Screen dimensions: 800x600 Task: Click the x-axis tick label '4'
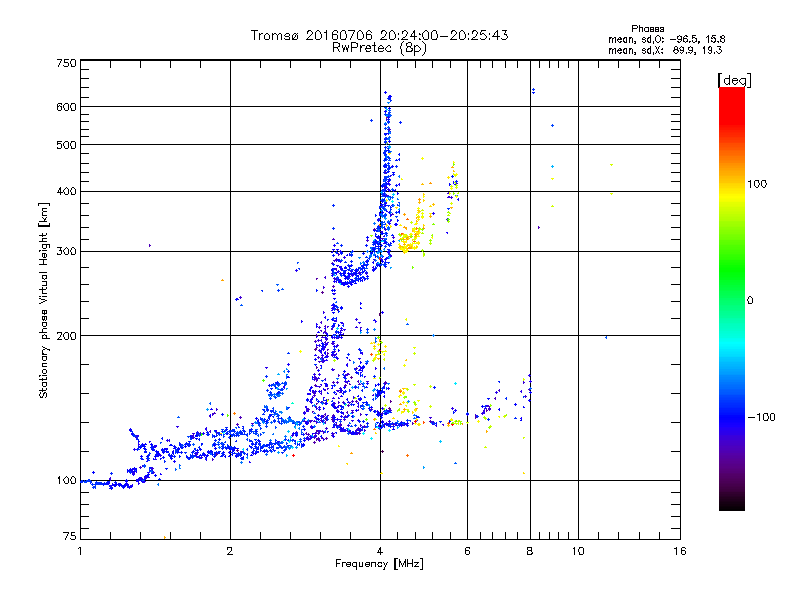point(380,551)
